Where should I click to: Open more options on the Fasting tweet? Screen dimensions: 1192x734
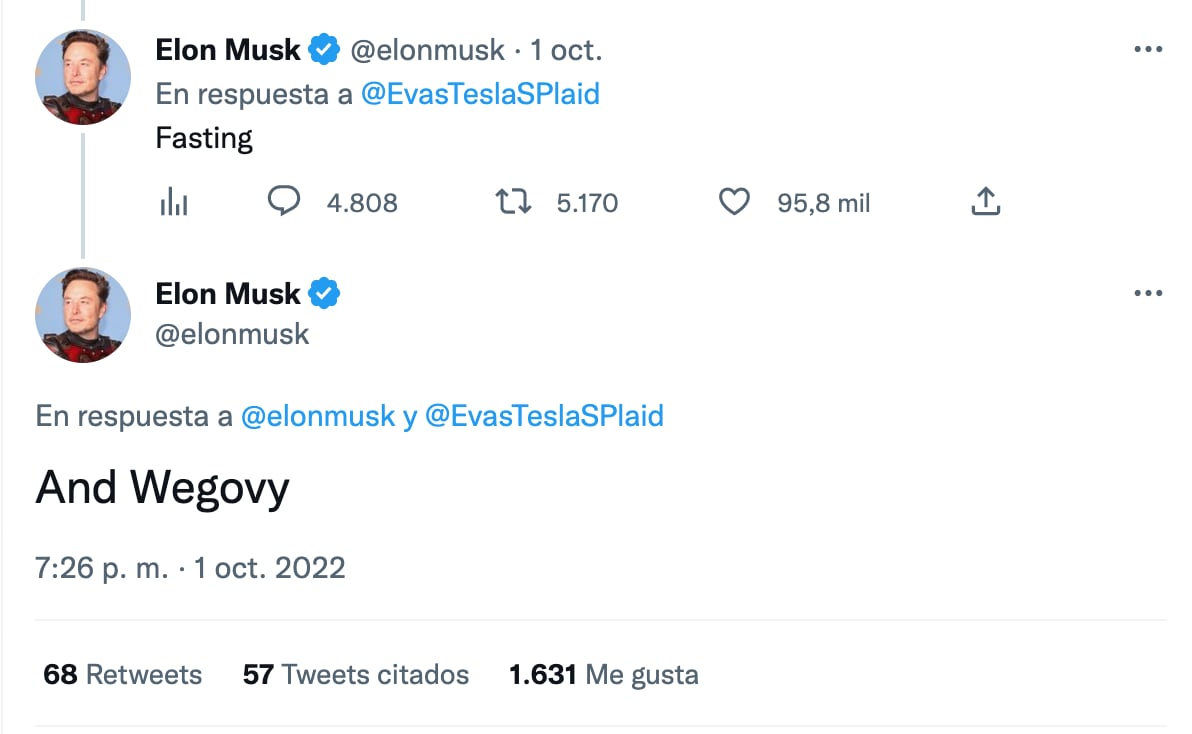pyautogui.click(x=1148, y=50)
